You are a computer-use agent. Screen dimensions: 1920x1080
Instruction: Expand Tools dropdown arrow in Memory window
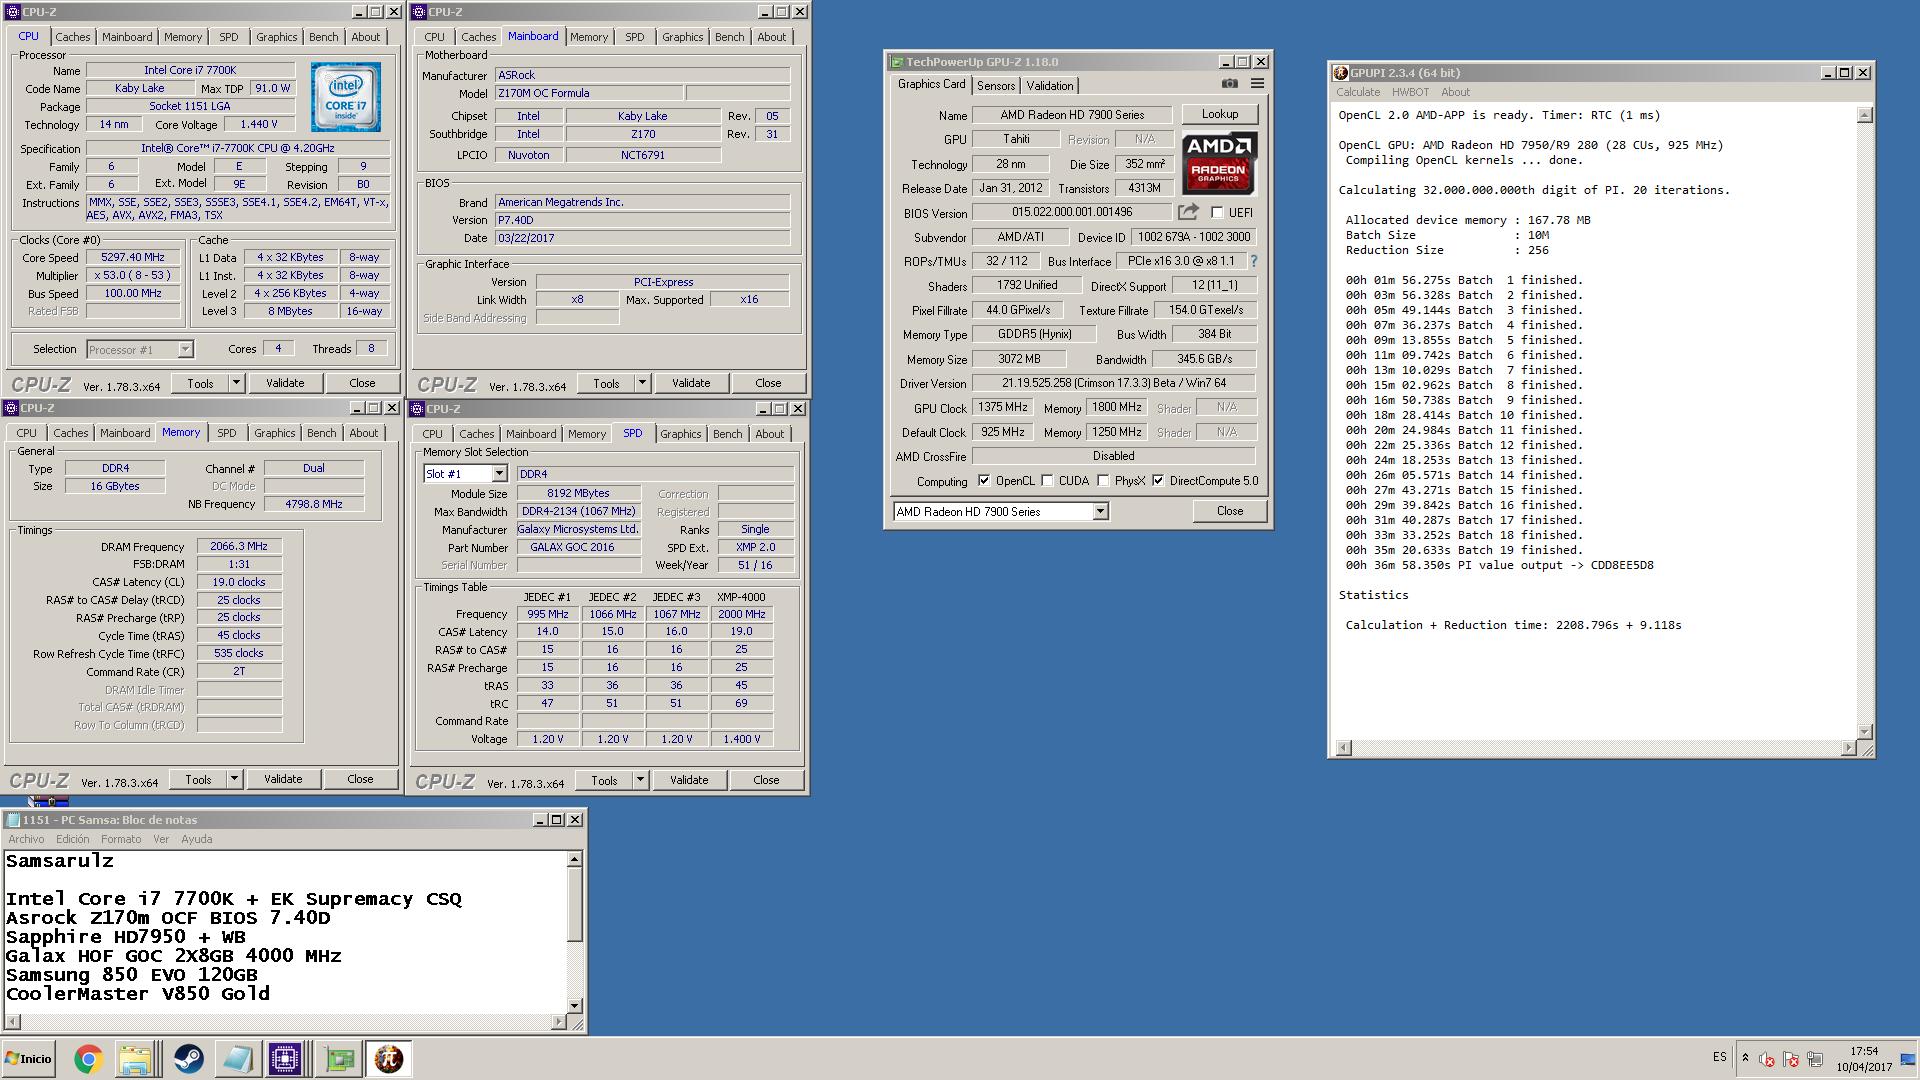[x=234, y=779]
